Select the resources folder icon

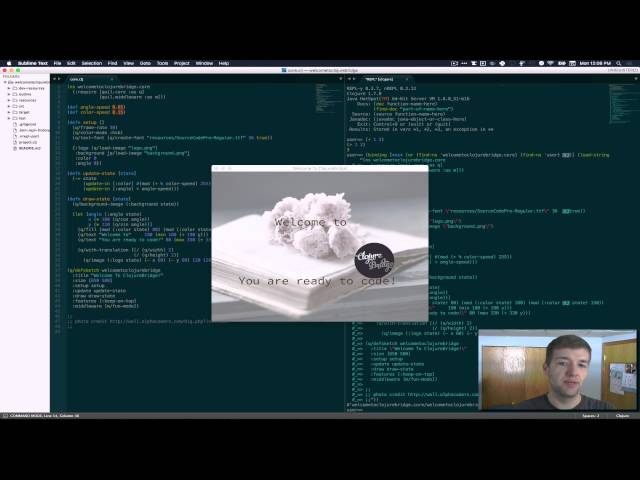point(15,100)
